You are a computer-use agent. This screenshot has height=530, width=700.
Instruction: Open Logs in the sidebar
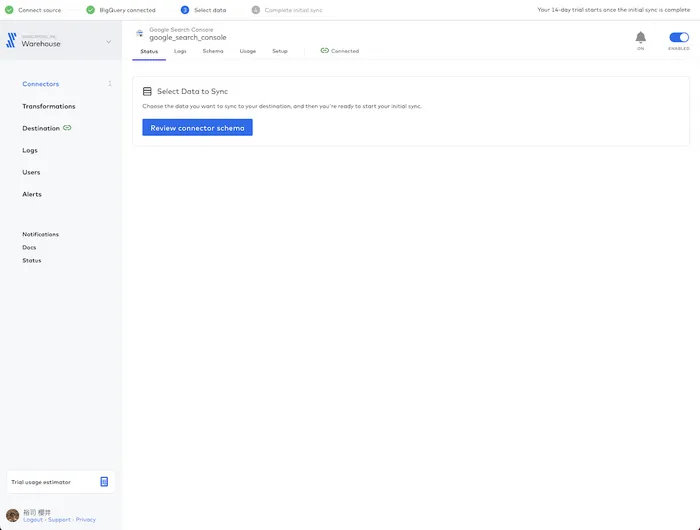click(x=30, y=150)
